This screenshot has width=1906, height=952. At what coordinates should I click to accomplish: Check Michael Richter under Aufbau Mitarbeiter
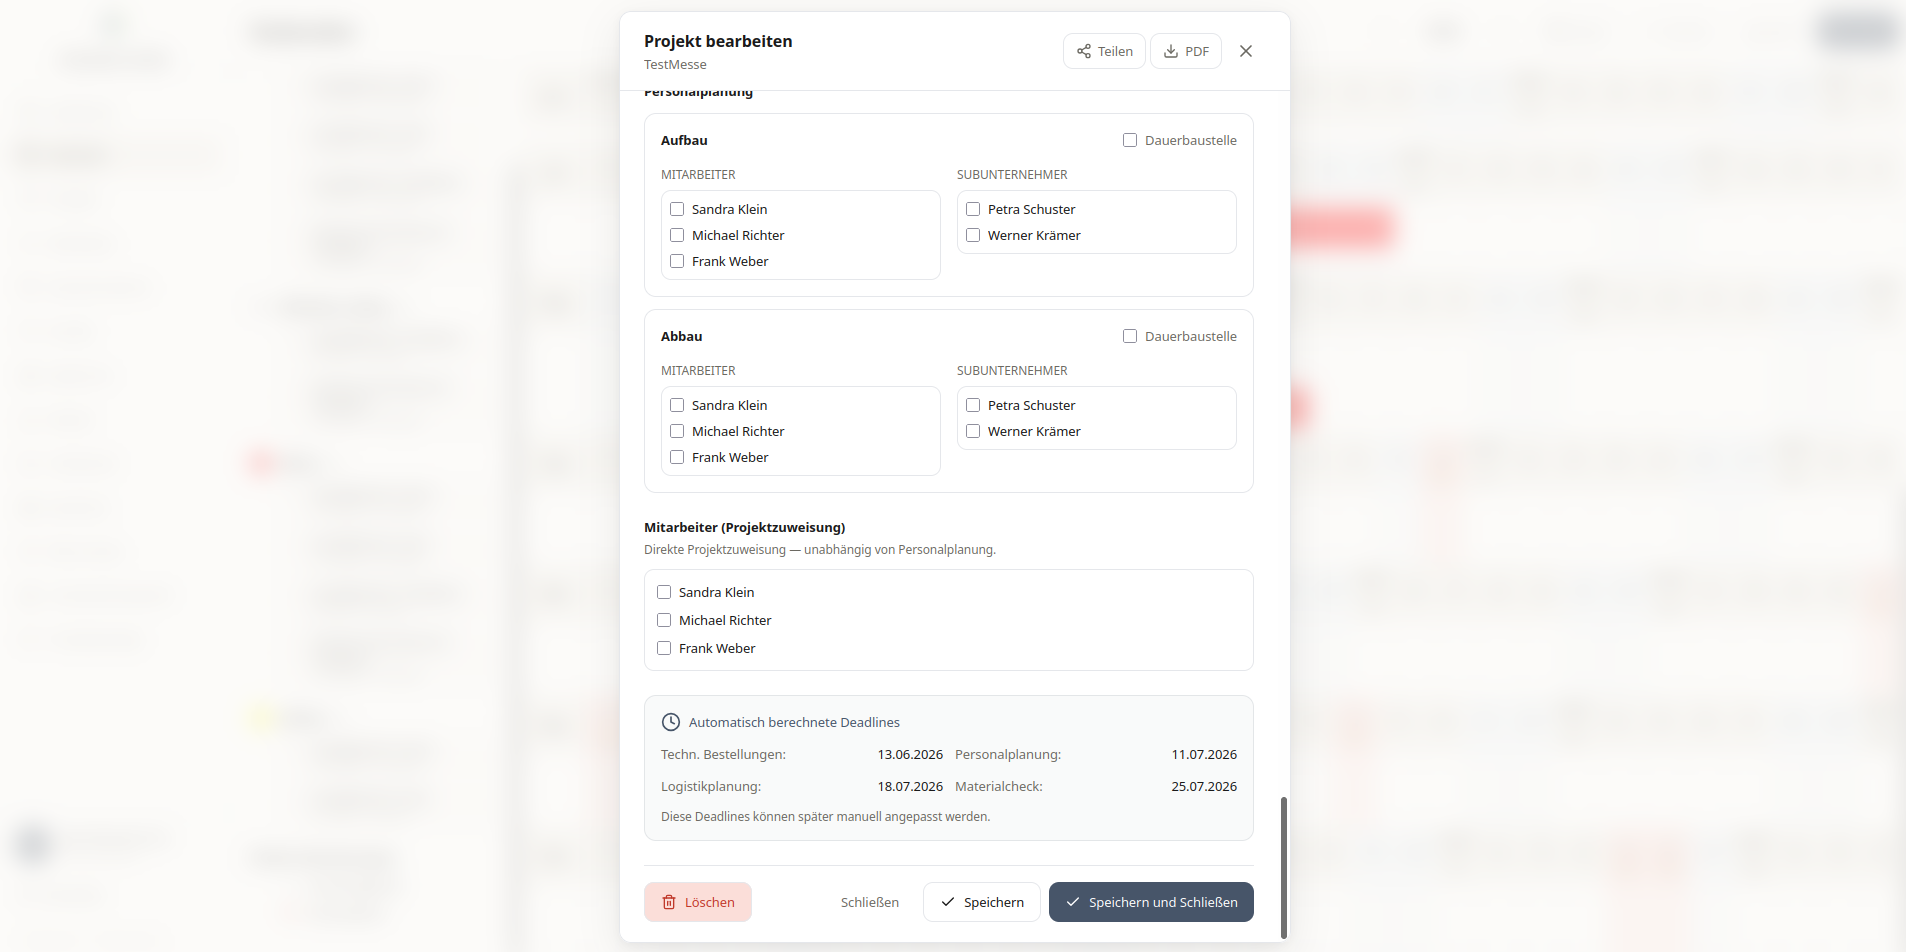click(677, 235)
